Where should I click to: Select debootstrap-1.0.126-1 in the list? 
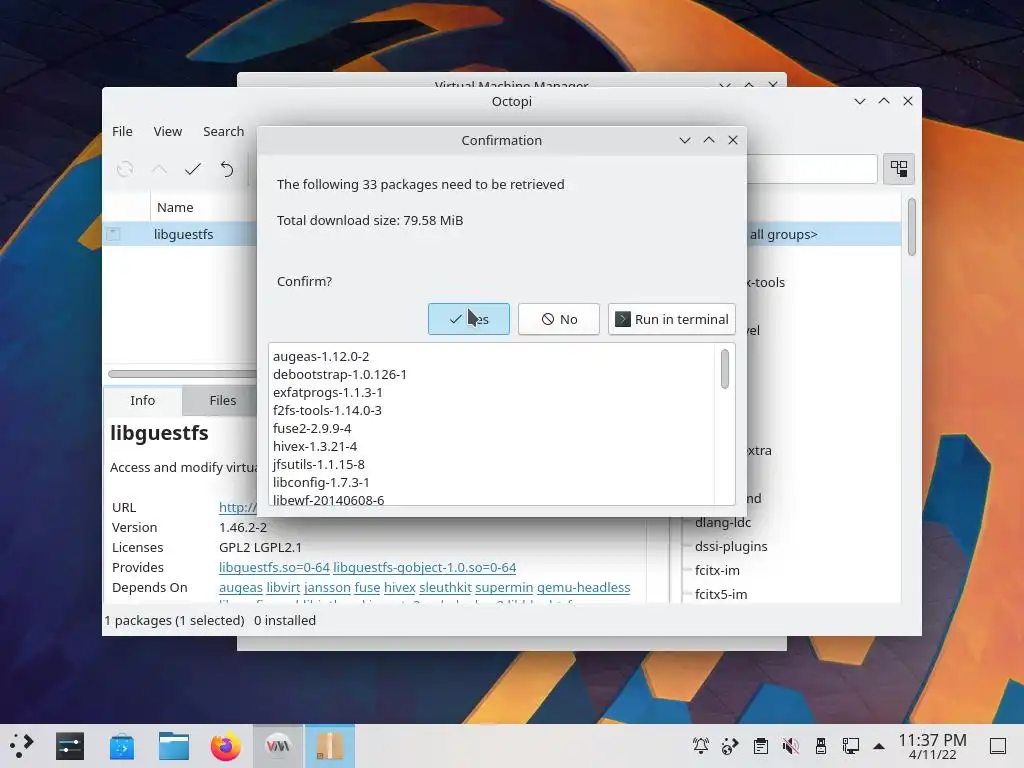(340, 374)
